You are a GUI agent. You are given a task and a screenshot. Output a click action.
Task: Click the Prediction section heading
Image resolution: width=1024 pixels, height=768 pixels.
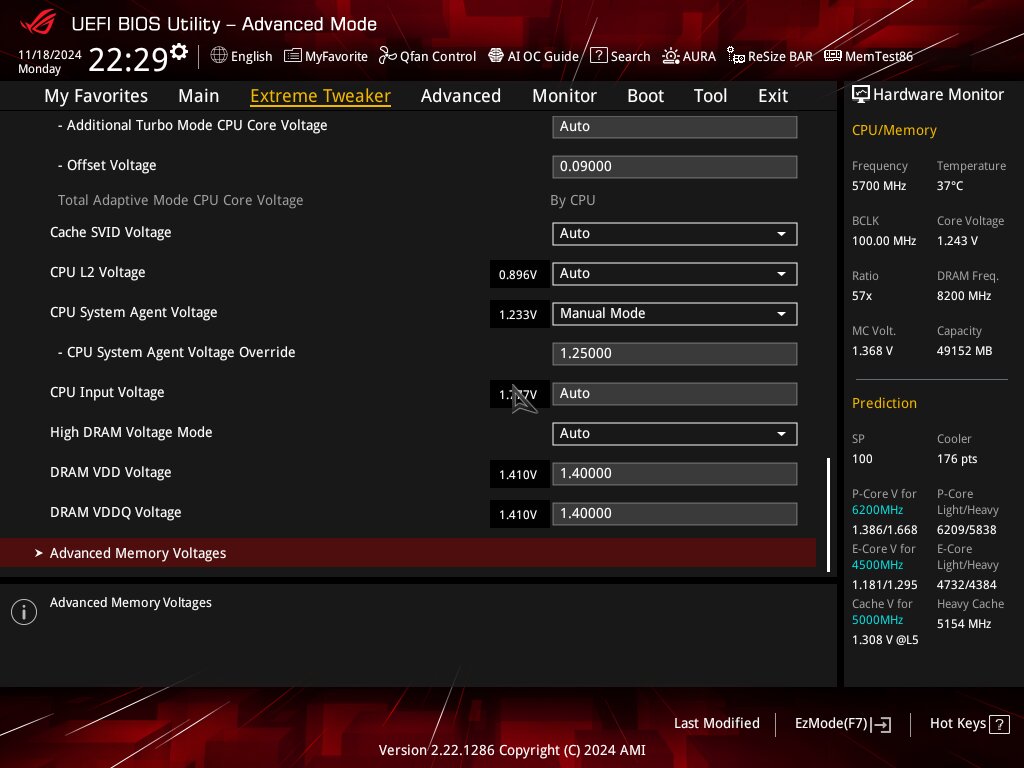[884, 403]
